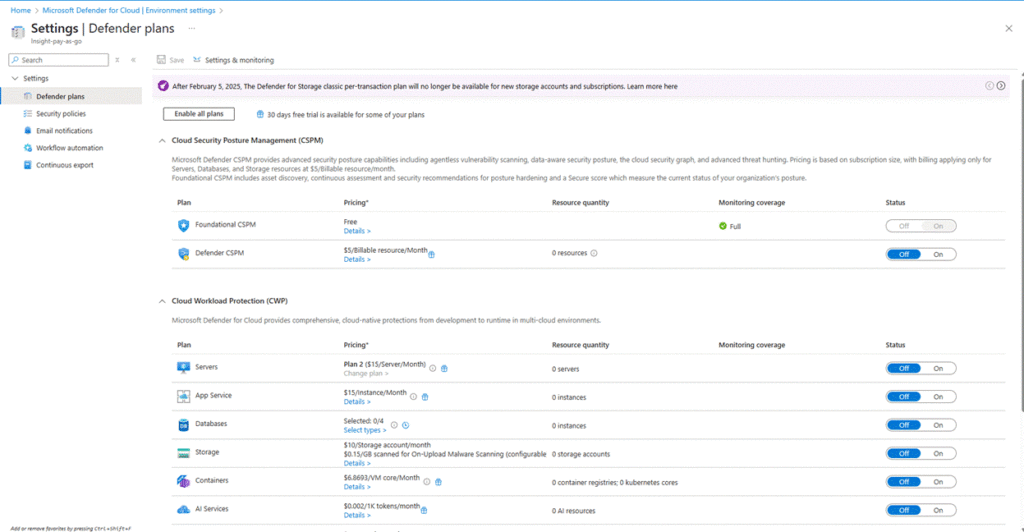Click the collapse sidebar double-chevron icon

coord(133,60)
